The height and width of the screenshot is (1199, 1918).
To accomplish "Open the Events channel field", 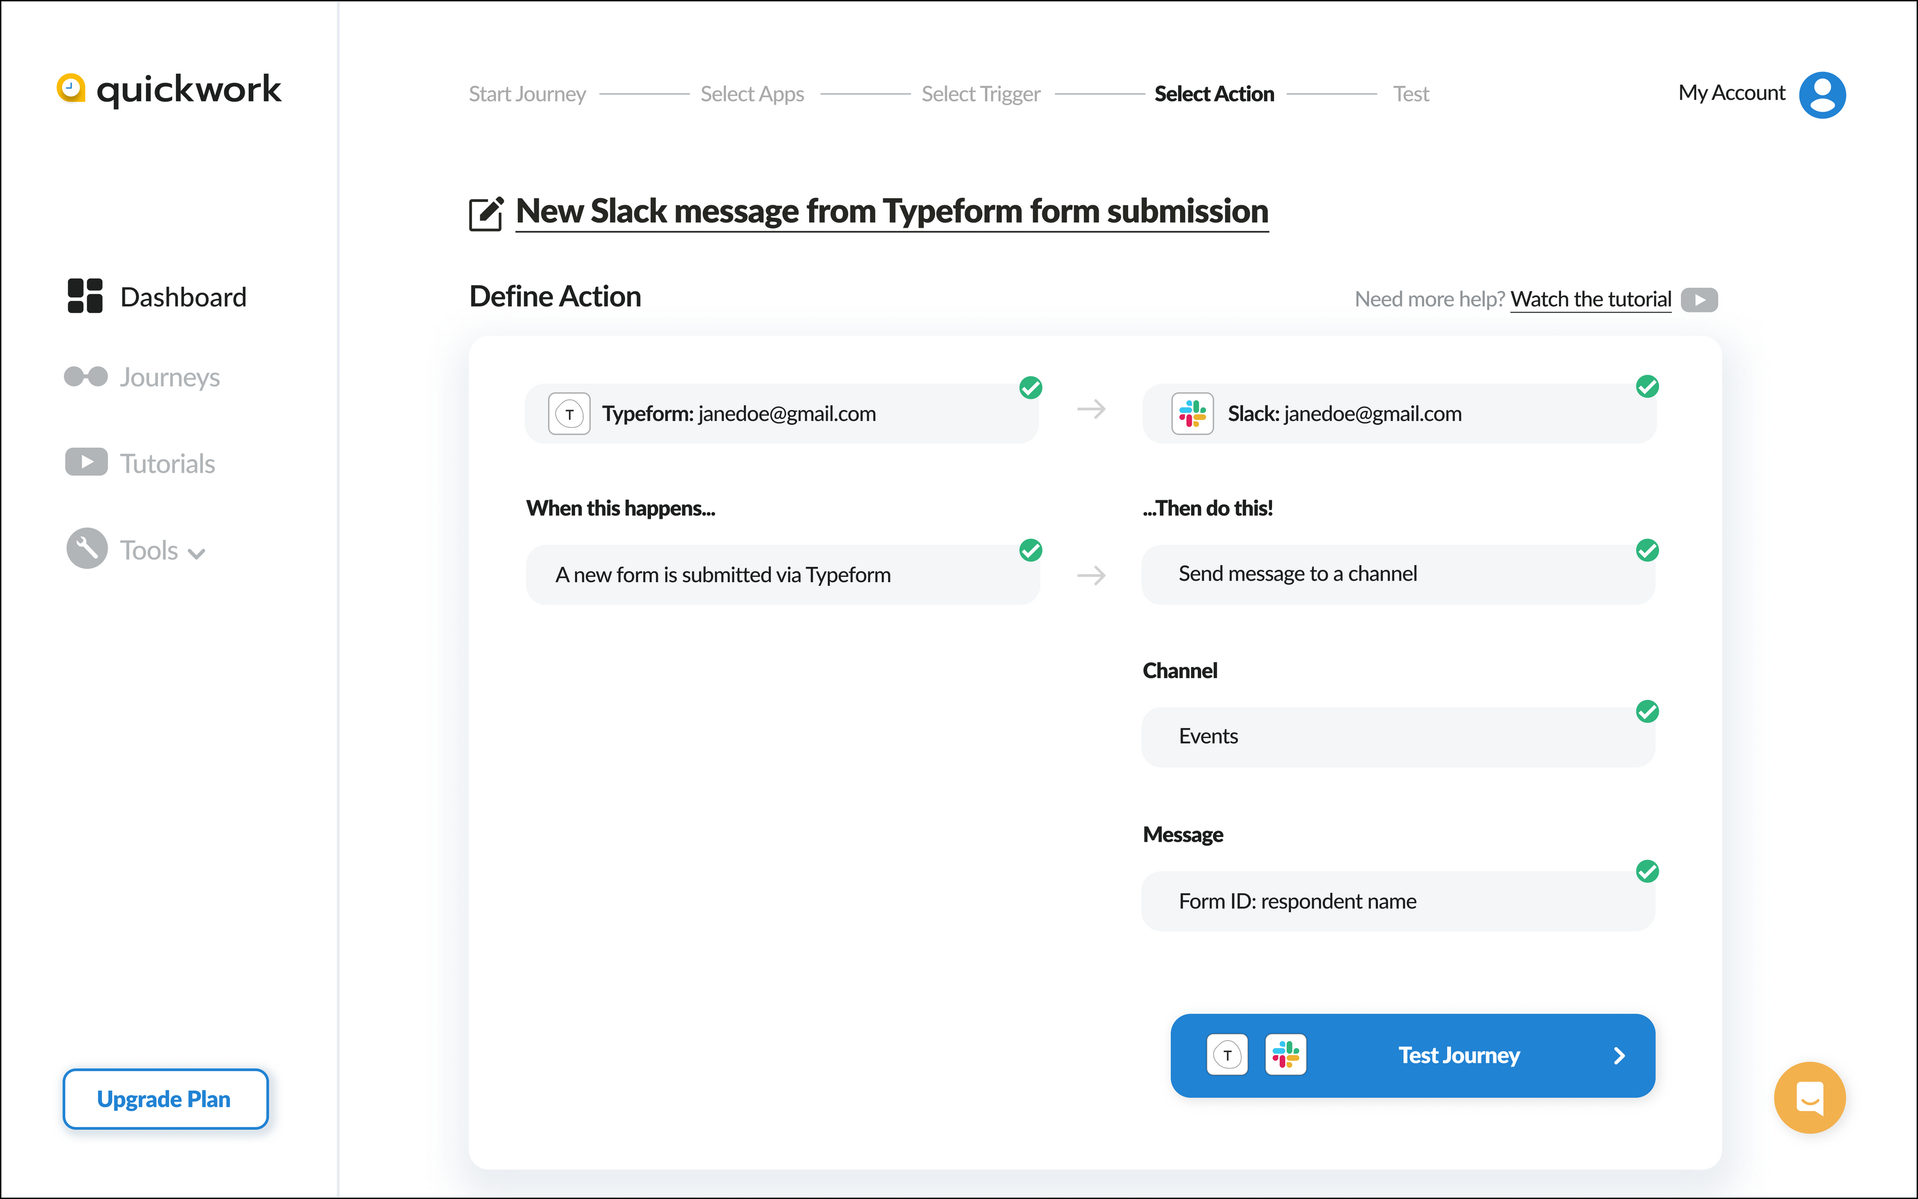I will (1399, 737).
